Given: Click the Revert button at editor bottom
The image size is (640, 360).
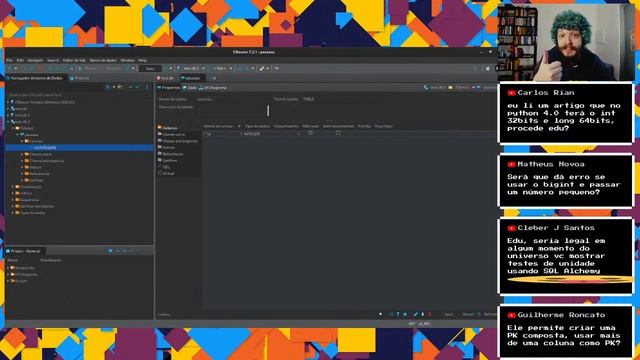Looking at the screenshot, I should [468, 314].
